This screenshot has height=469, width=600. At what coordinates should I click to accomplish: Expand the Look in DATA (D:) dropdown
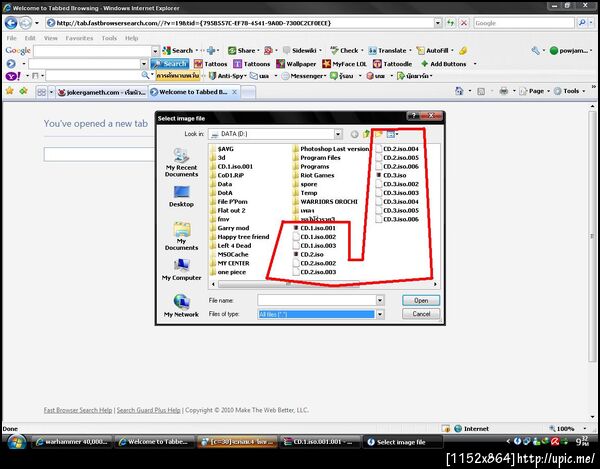click(x=338, y=134)
